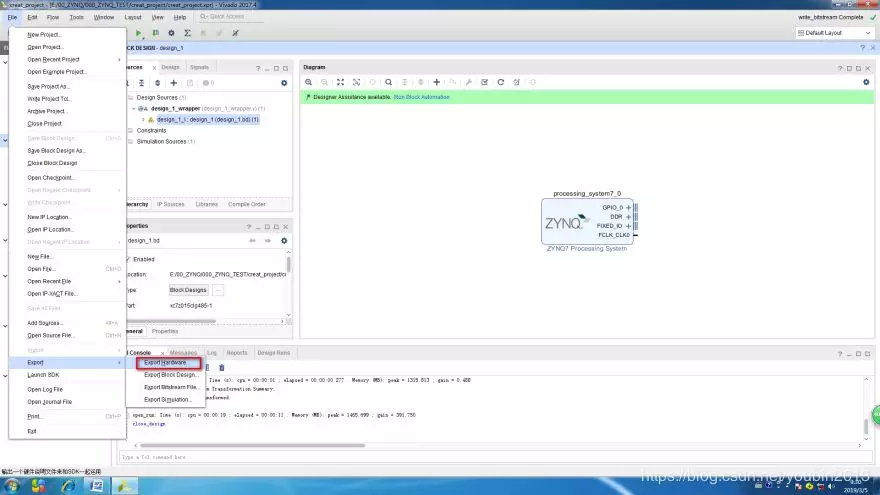This screenshot has width=880, height=495.
Task: Open the Export submenu in File menu
Action: point(67,363)
